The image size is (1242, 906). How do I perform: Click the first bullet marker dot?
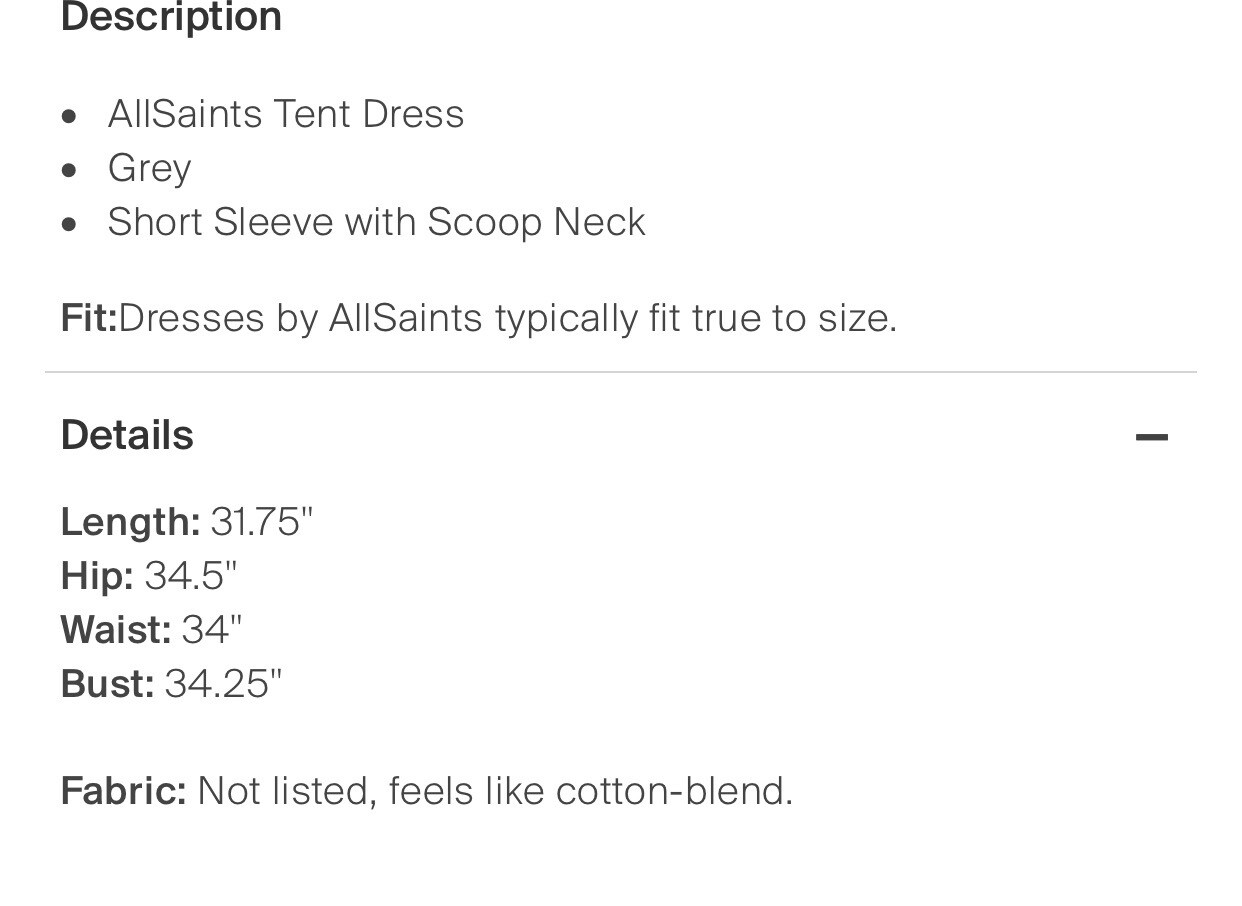point(71,116)
